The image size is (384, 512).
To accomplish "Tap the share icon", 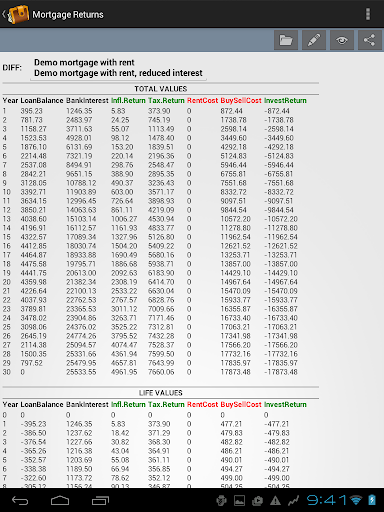I will (x=370, y=40).
